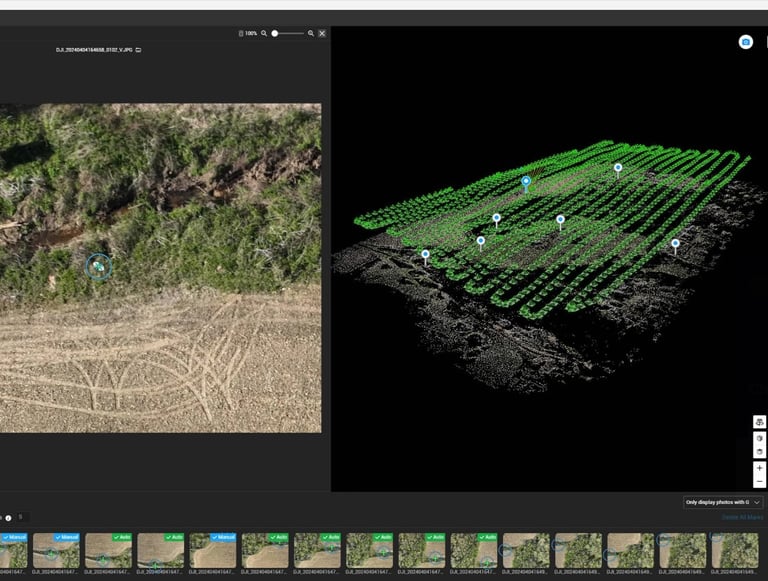Click the zoom in magnifier in photo viewer
This screenshot has width=768, height=581.
click(311, 33)
